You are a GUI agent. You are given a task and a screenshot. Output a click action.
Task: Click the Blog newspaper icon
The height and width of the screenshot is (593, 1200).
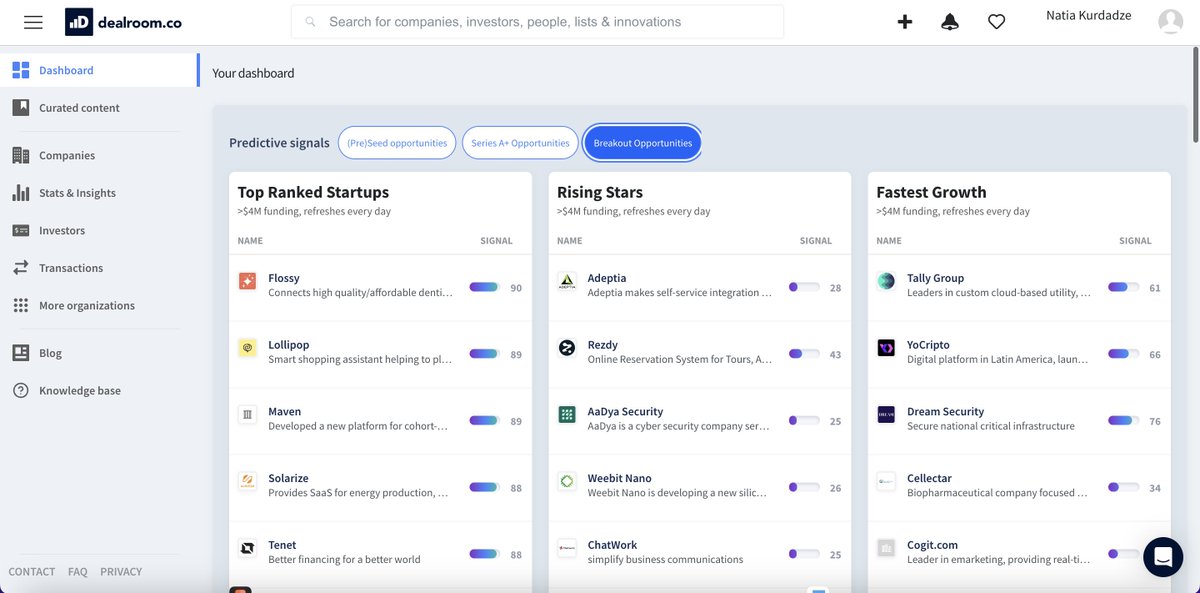(21, 353)
